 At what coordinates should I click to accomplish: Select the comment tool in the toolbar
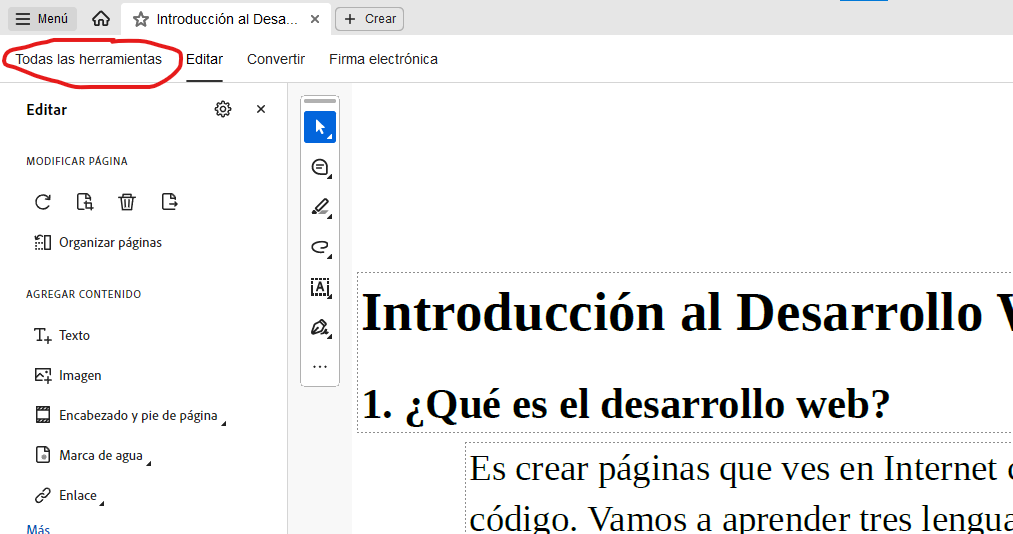(x=320, y=167)
